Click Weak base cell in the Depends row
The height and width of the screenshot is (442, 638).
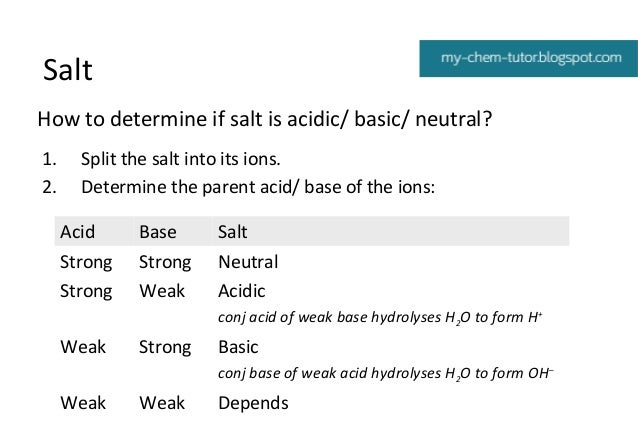coord(162,403)
